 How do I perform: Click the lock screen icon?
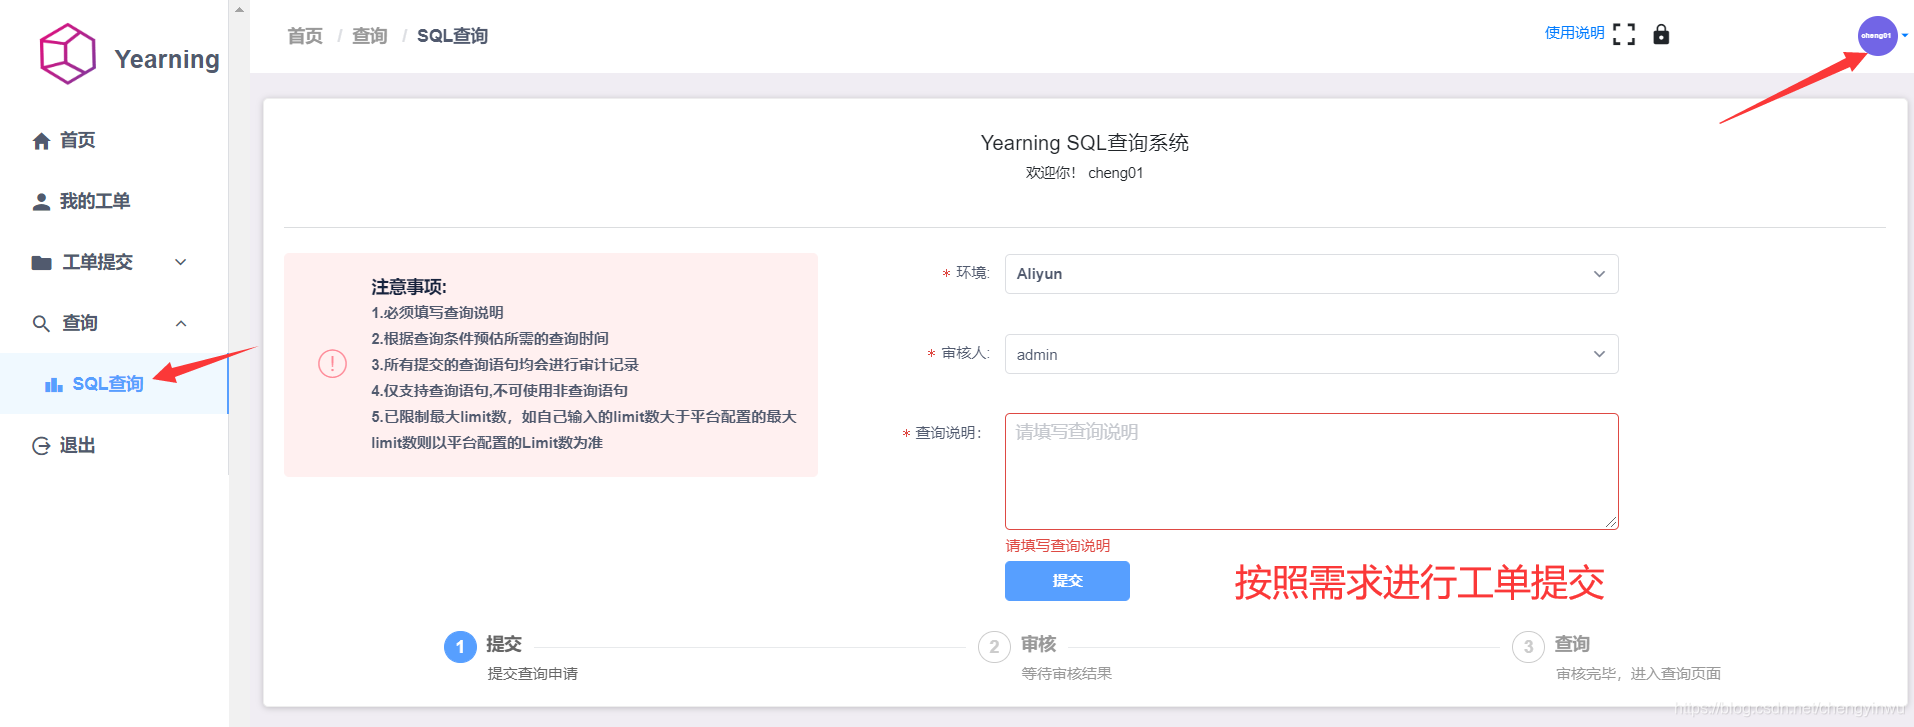pos(1661,34)
